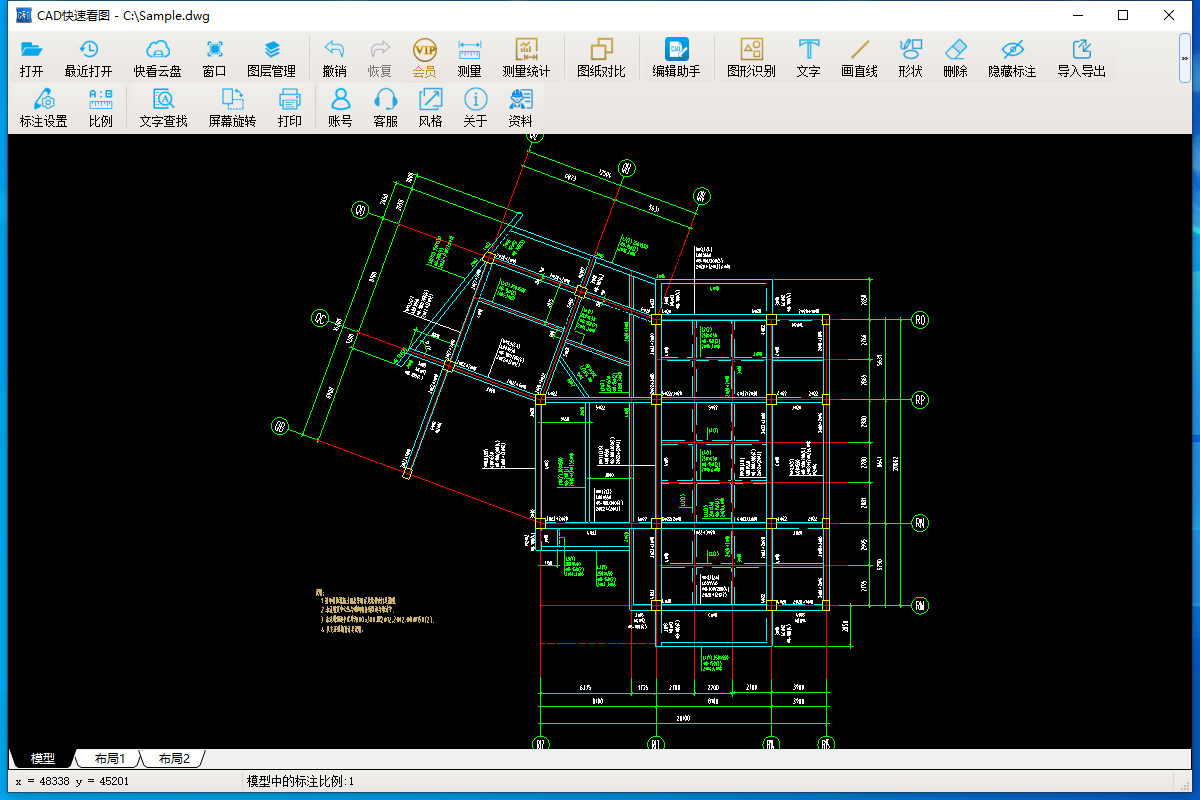This screenshot has height=800, width=1200.
Task: Open 导入导出 import export
Action: [1081, 59]
